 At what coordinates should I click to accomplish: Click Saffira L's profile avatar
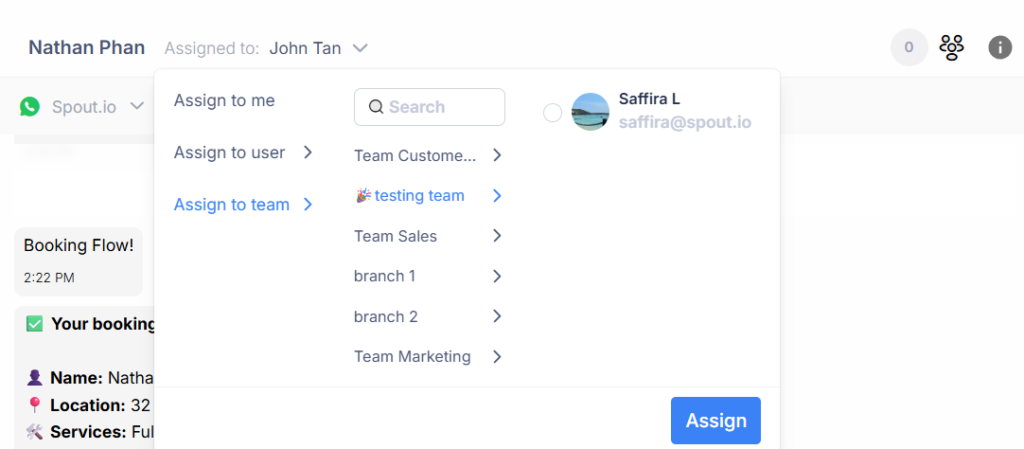point(590,112)
